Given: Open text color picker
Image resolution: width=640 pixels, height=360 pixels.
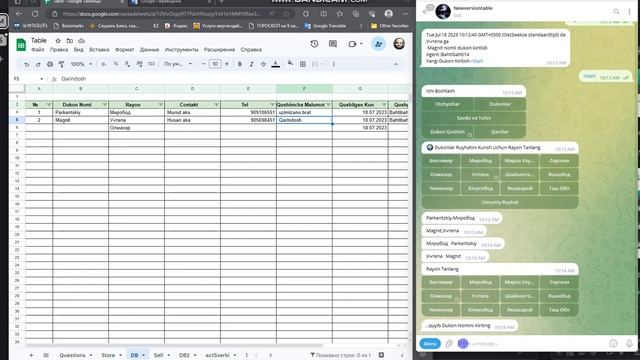Looking at the screenshot, I should [x=276, y=64].
